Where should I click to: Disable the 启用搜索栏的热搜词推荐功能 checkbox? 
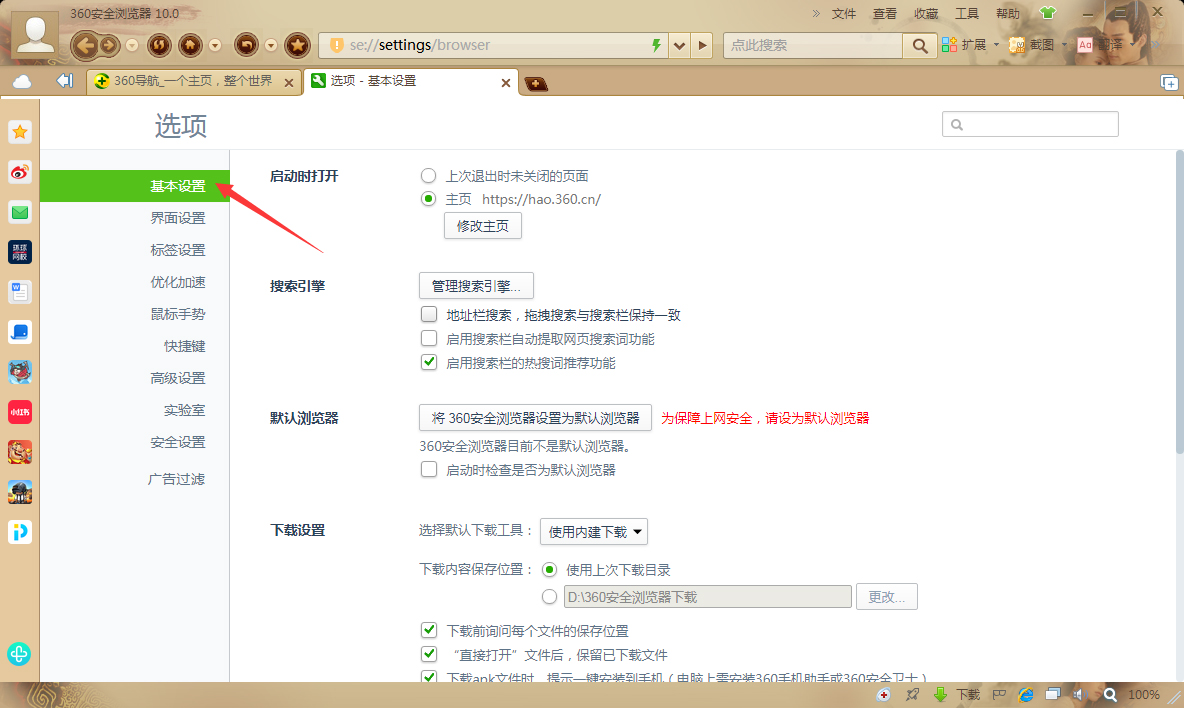428,362
